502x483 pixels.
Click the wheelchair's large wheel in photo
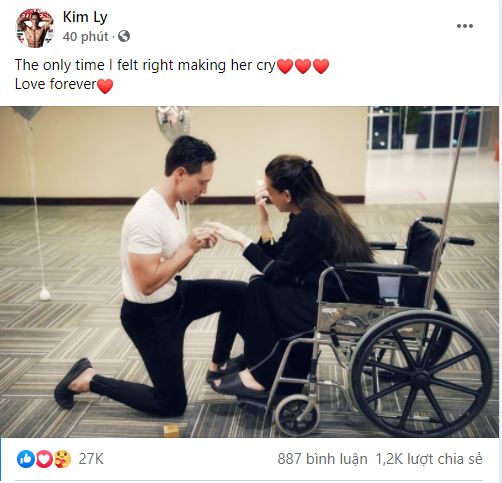click(422, 373)
